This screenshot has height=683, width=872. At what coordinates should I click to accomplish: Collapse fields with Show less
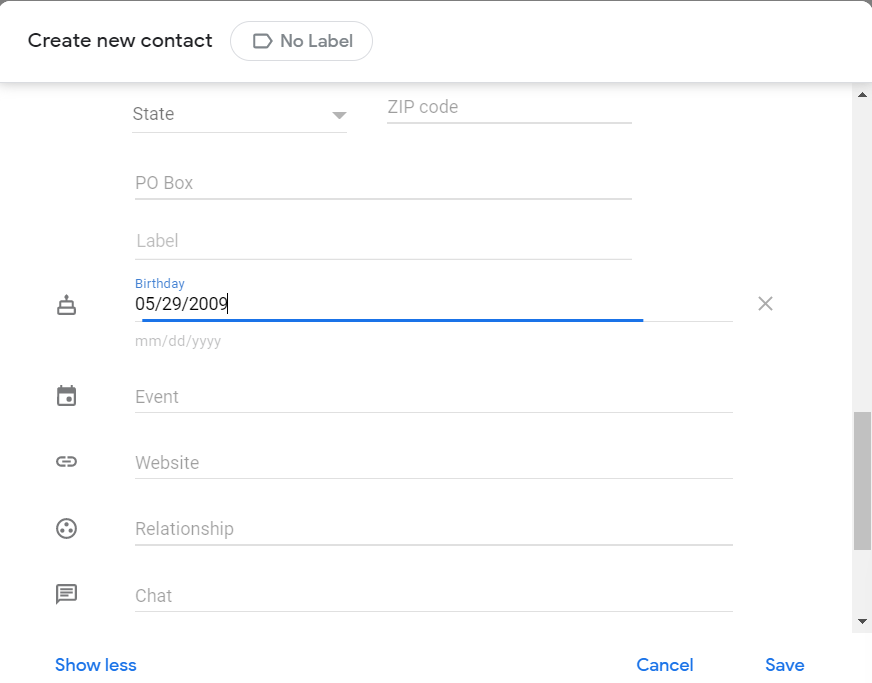[96, 665]
